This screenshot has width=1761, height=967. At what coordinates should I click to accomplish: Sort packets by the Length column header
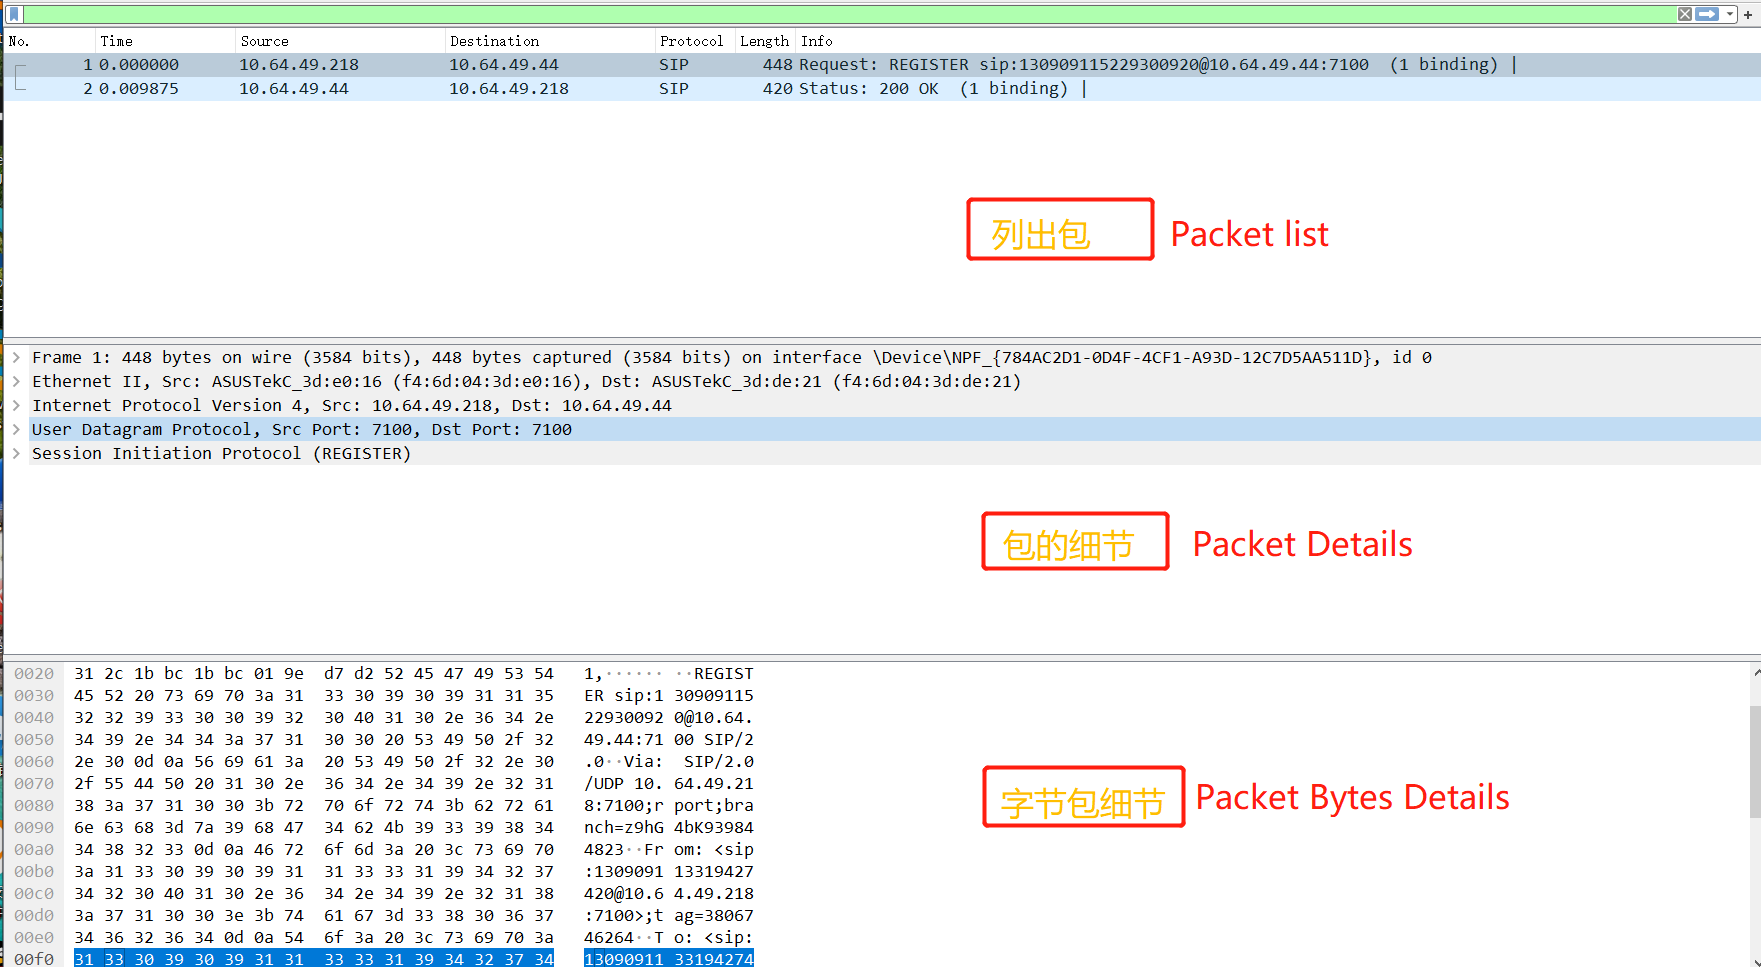click(765, 41)
